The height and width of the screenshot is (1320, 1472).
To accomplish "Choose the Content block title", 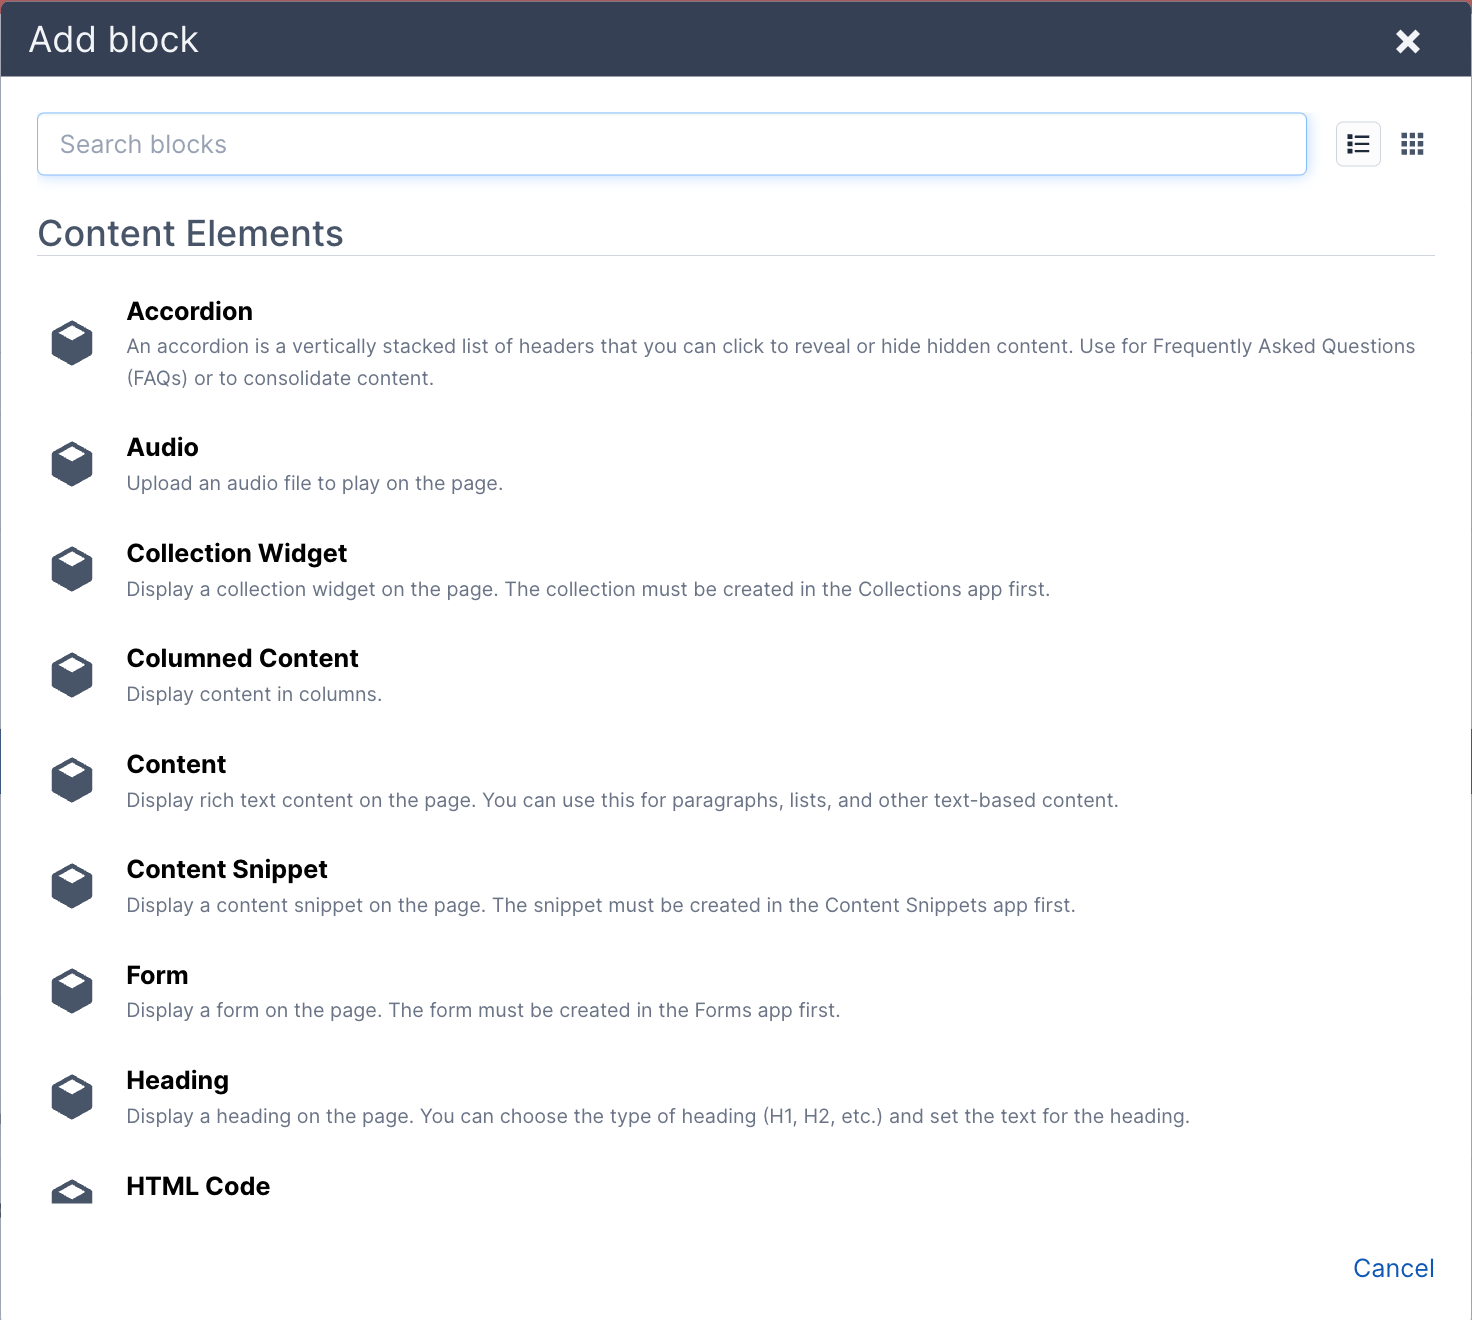I will [x=177, y=764].
